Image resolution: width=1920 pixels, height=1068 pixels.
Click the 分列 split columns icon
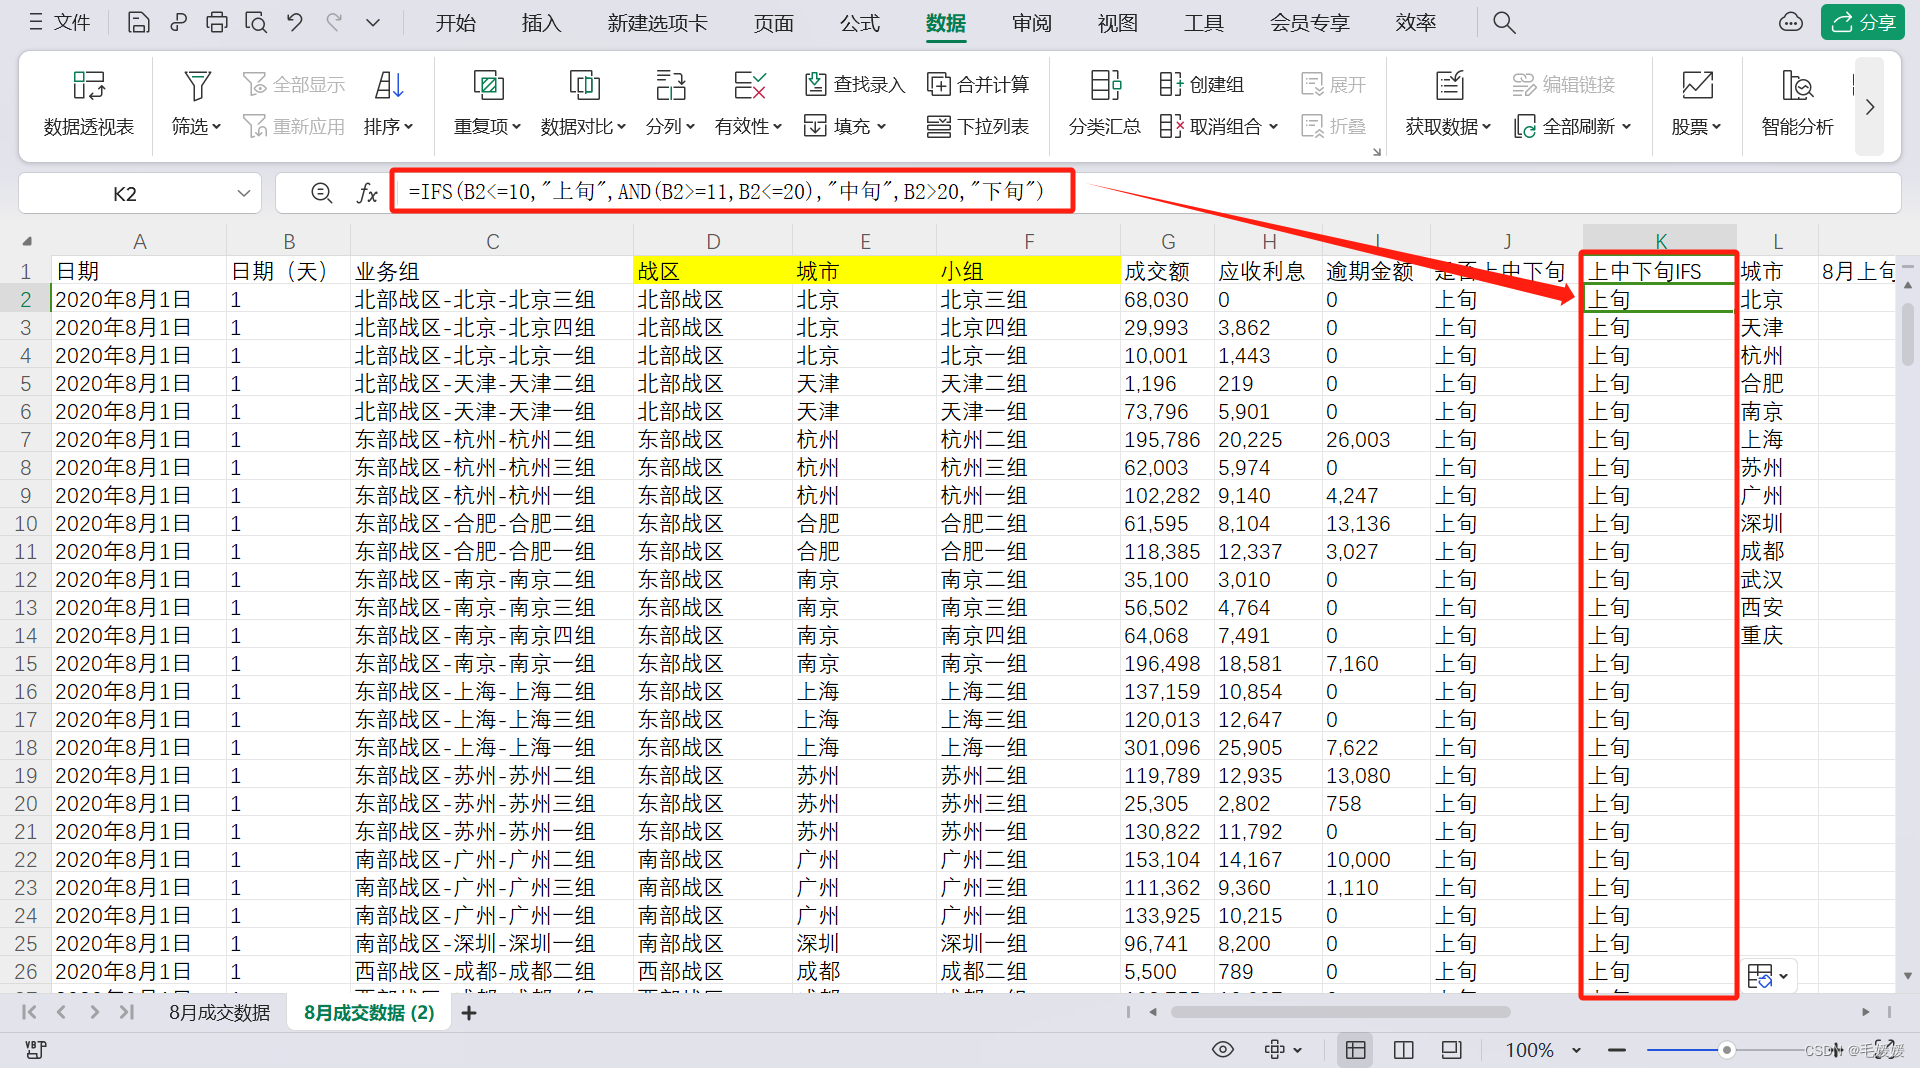click(x=670, y=85)
